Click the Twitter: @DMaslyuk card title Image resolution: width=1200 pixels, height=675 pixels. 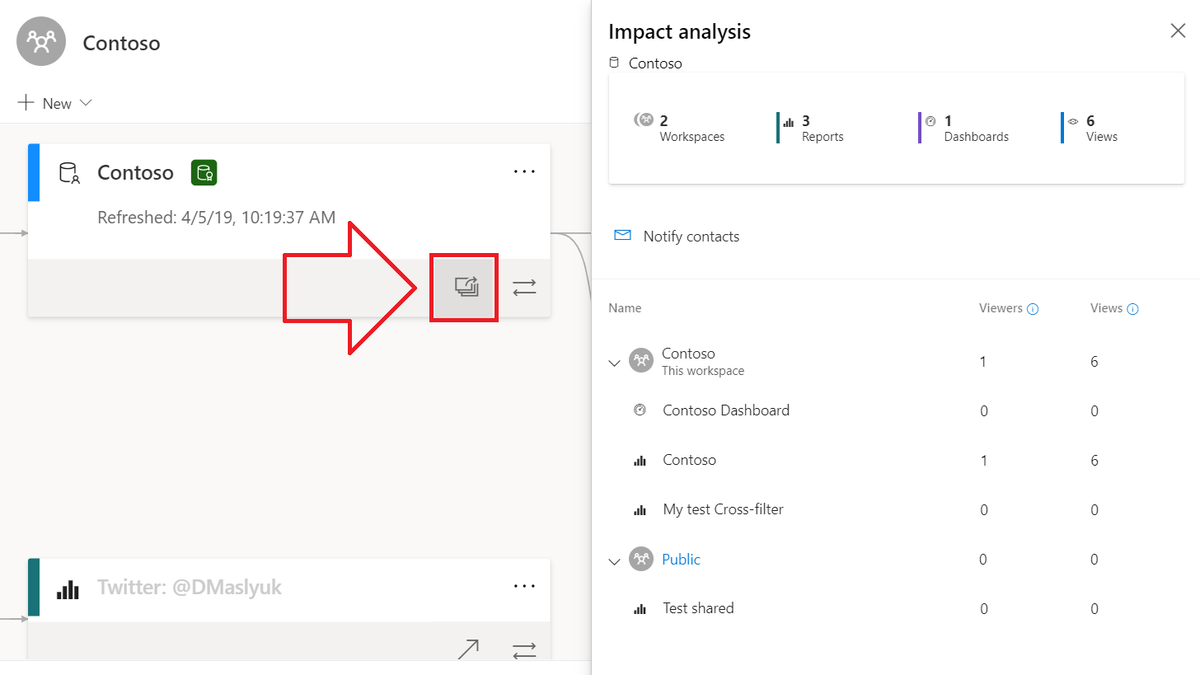click(x=189, y=587)
